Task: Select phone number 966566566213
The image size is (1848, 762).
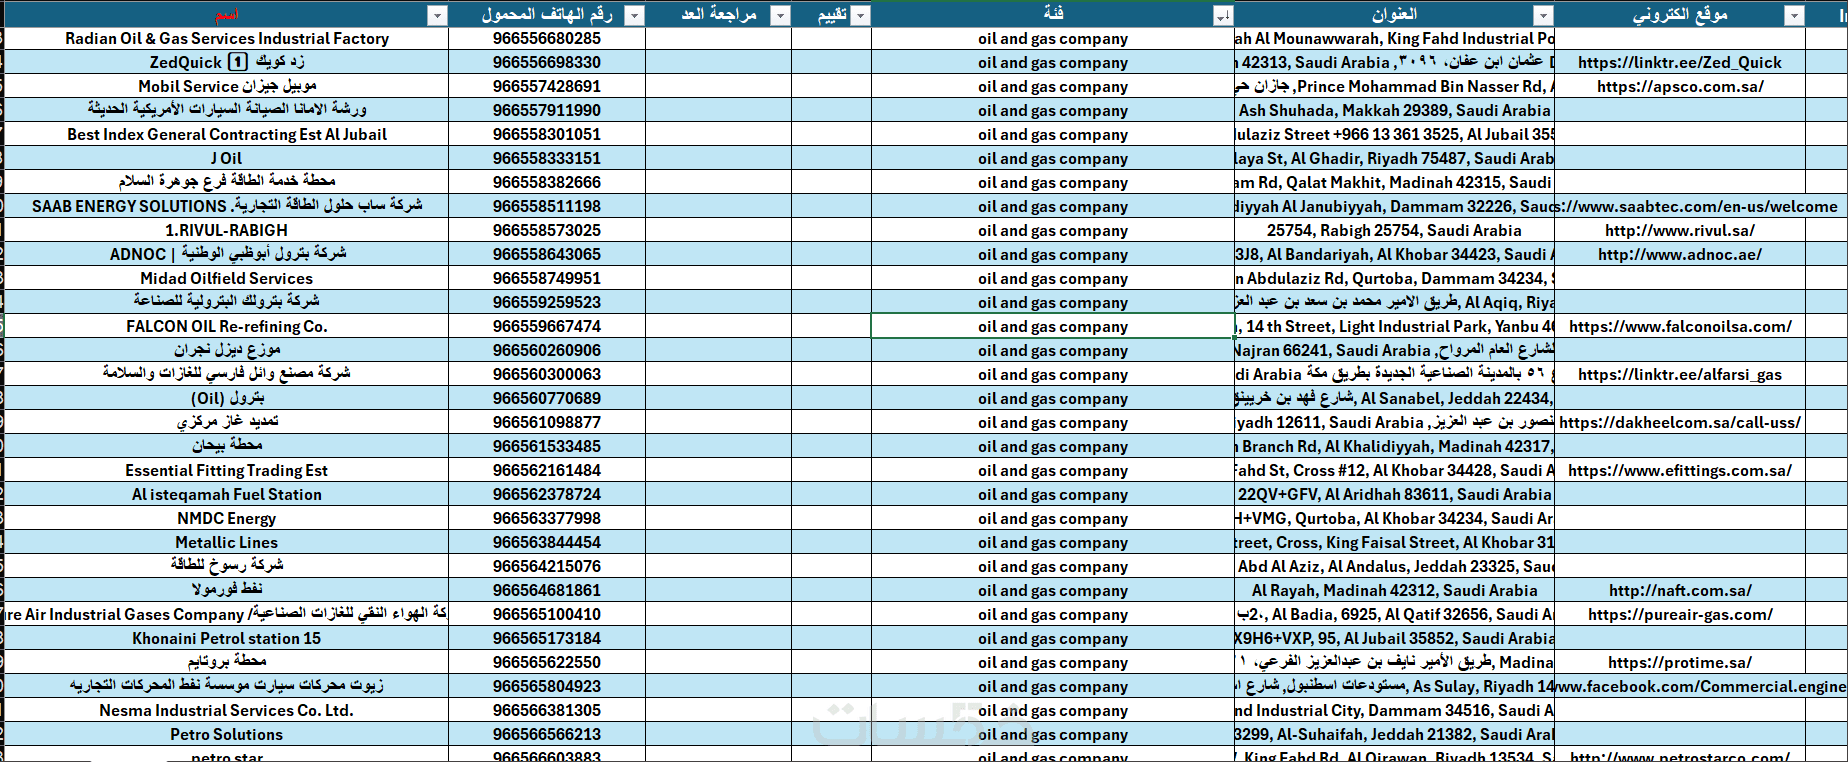Action: [x=547, y=734]
